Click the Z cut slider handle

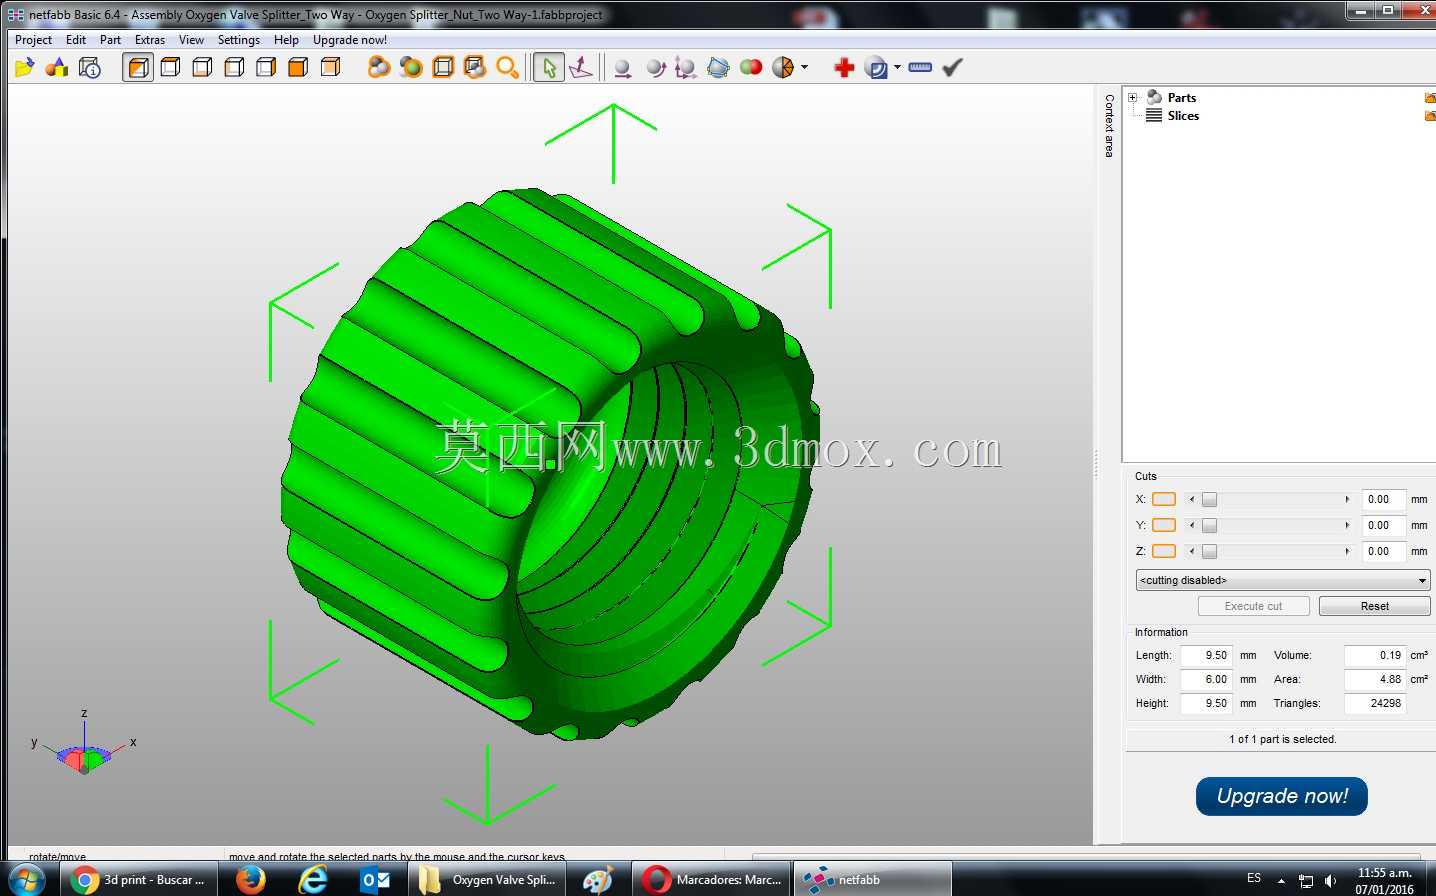(1209, 551)
